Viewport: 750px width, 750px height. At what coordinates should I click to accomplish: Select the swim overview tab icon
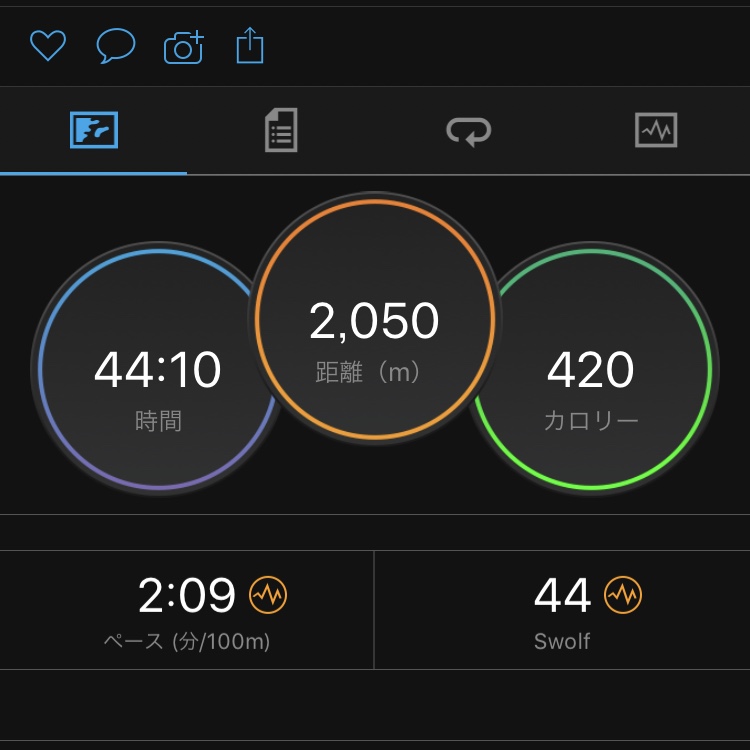(94, 130)
